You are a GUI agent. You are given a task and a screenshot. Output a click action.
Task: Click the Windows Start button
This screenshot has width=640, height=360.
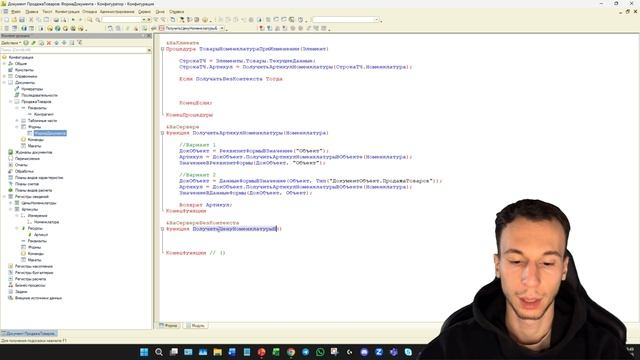[x=144, y=352]
